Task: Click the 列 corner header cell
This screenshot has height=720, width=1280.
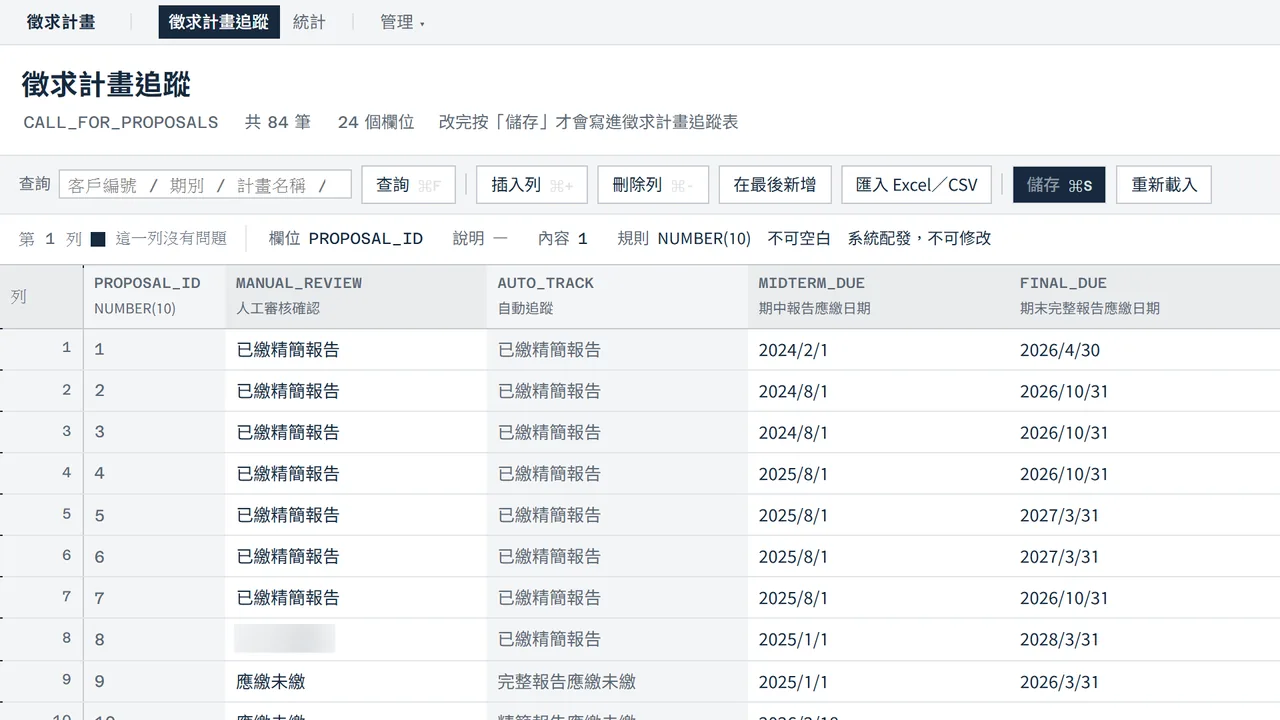Action: point(42,296)
